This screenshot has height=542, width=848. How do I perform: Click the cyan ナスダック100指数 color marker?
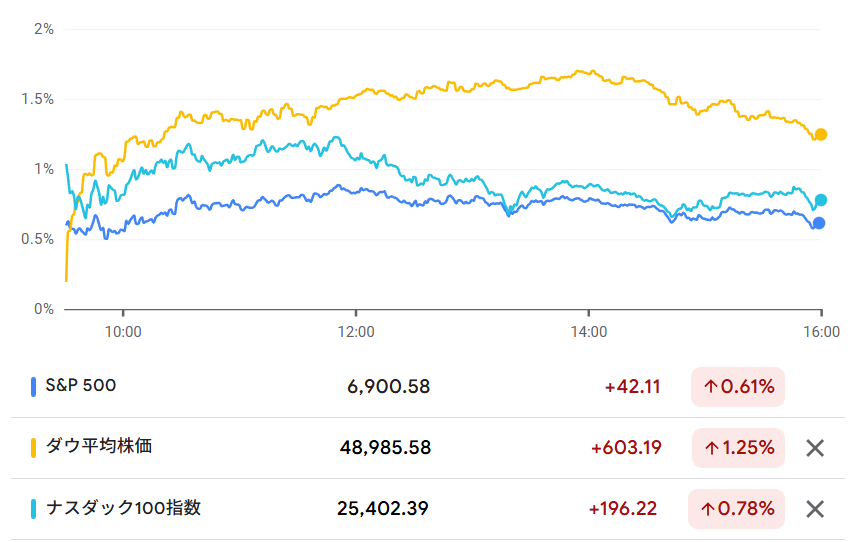pyautogui.click(x=34, y=508)
